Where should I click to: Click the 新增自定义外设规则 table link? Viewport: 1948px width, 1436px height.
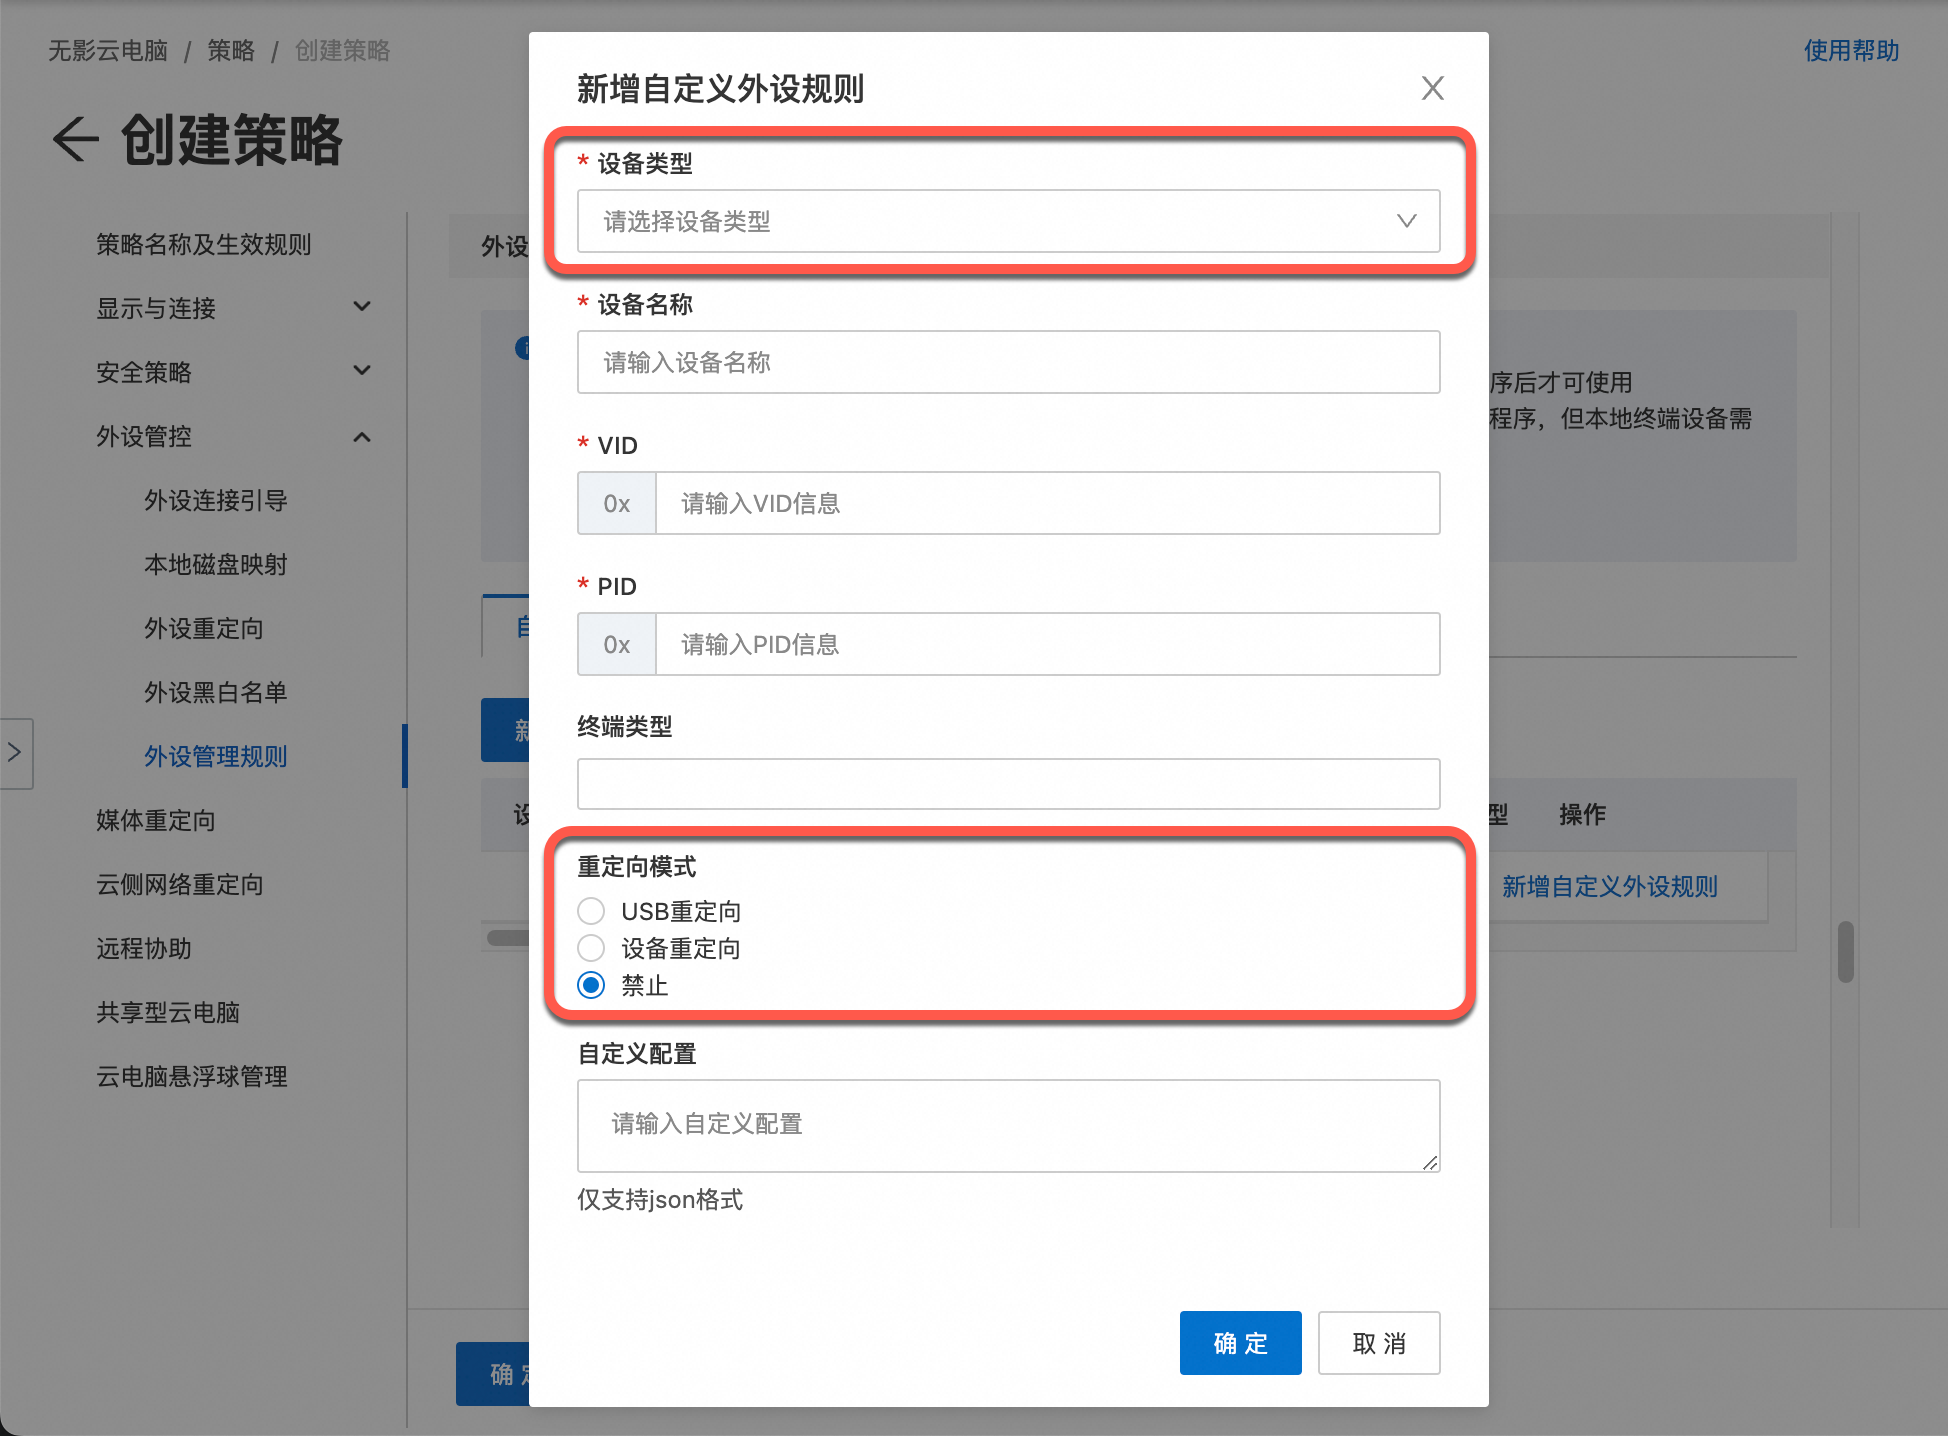coord(1608,886)
